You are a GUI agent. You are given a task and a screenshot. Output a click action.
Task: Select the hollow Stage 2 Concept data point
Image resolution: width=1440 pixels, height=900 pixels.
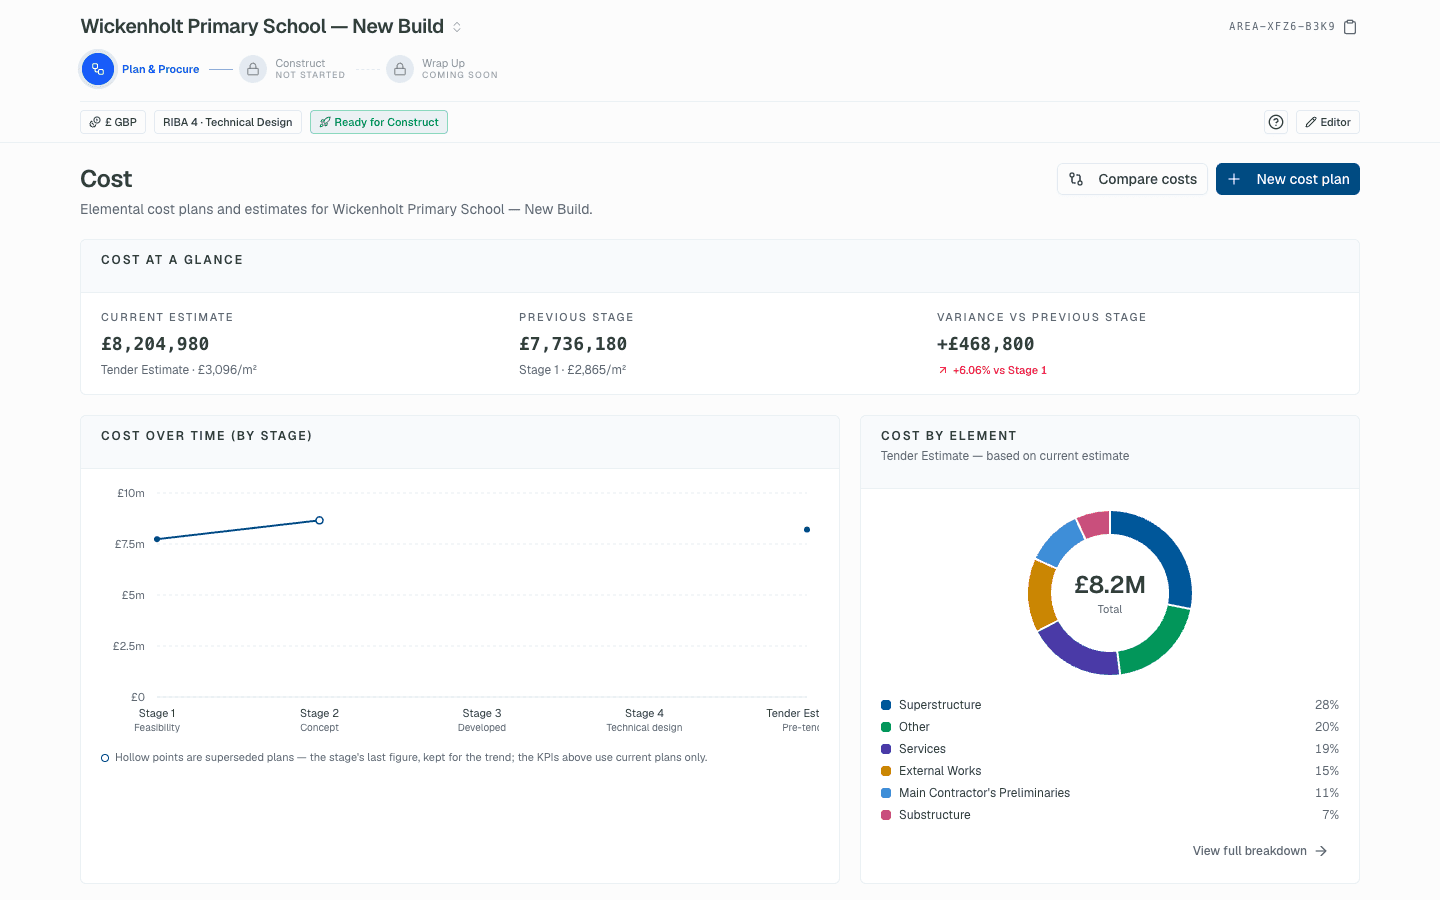(320, 520)
